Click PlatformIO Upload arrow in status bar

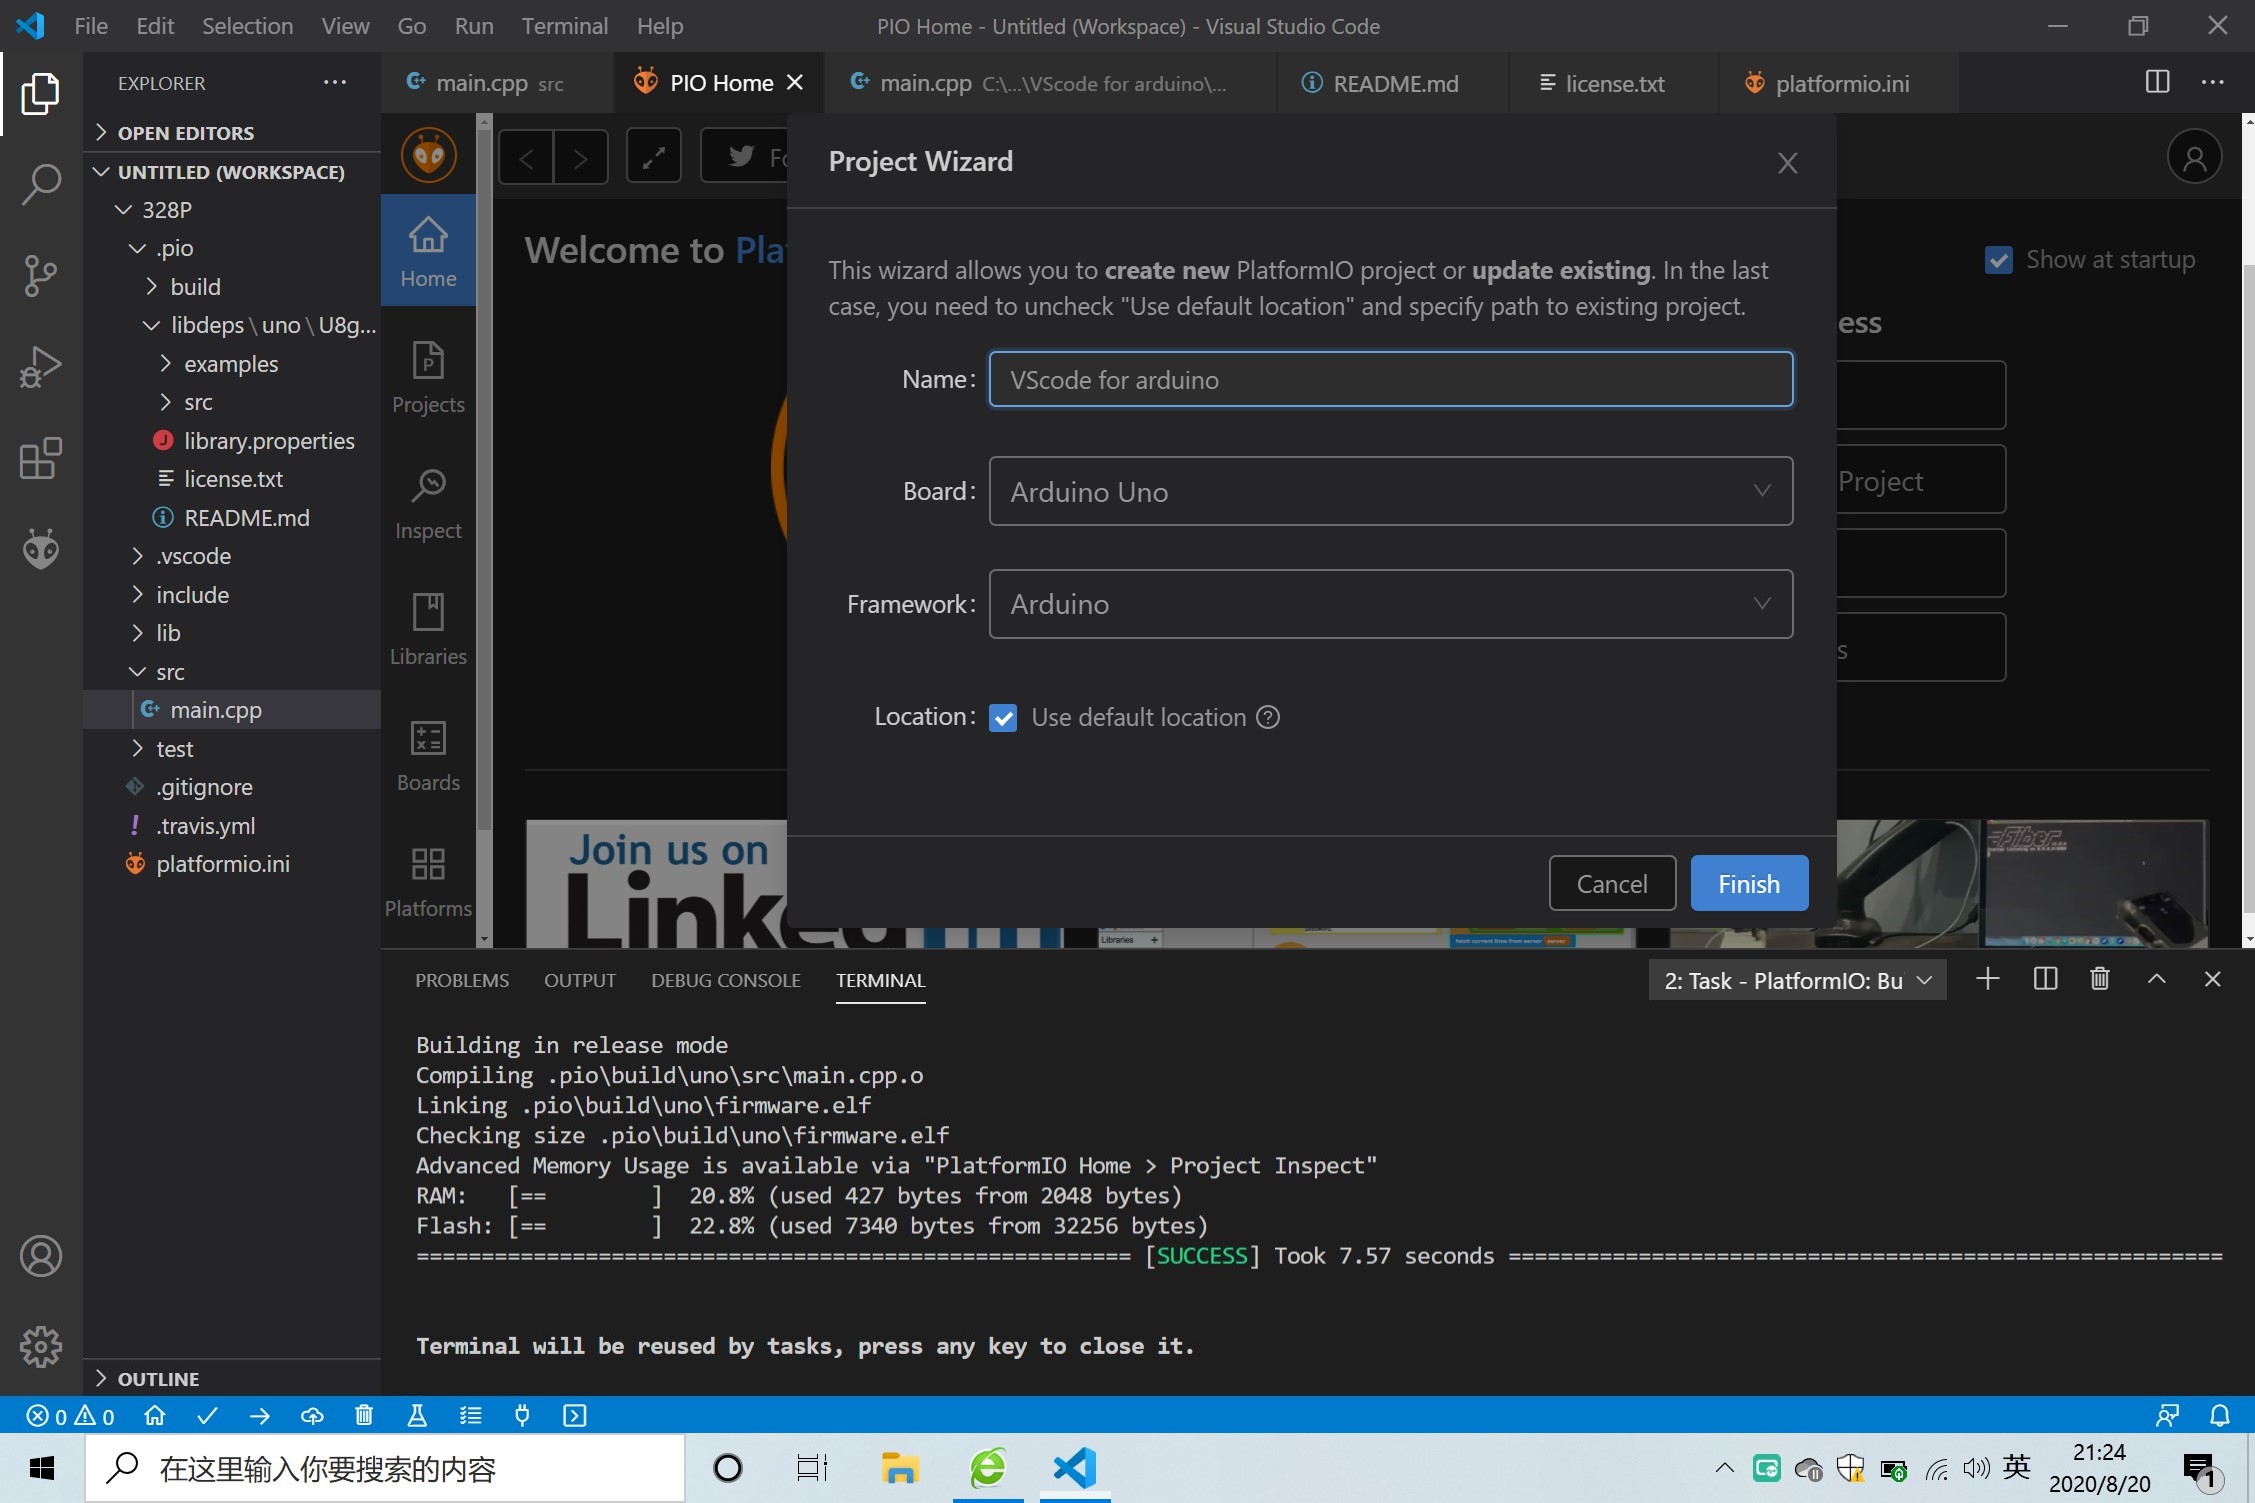(260, 1416)
